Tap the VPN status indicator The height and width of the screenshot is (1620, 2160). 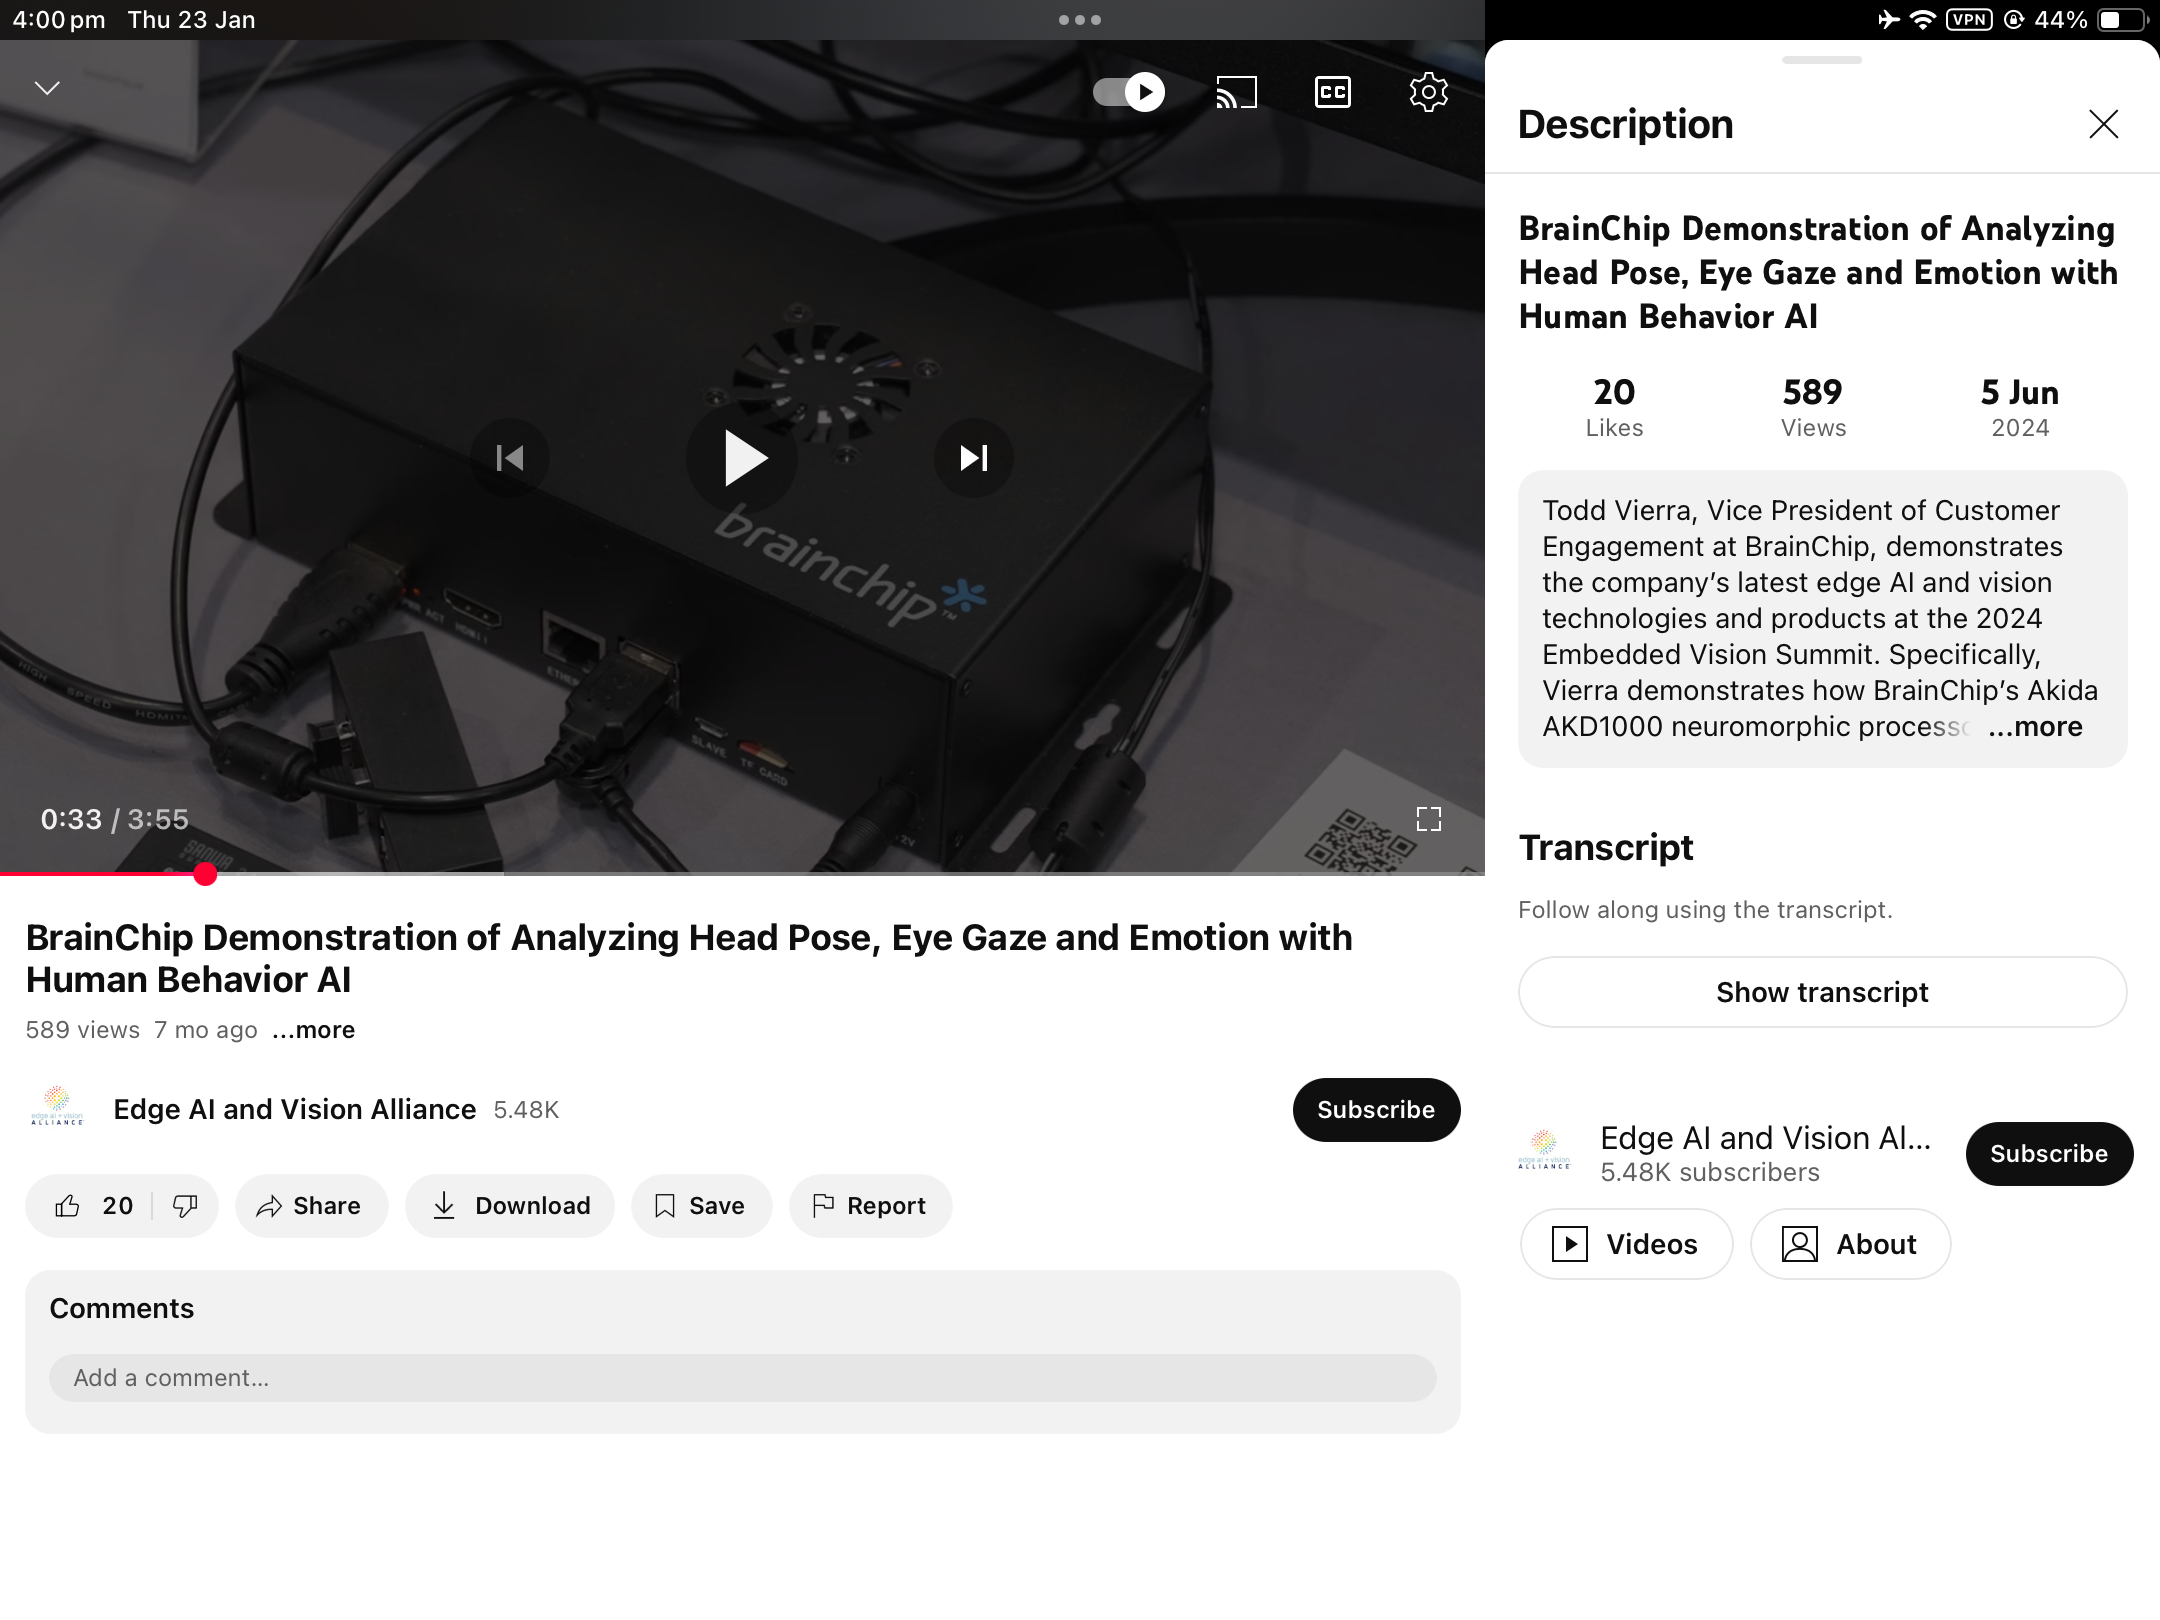point(1969,19)
